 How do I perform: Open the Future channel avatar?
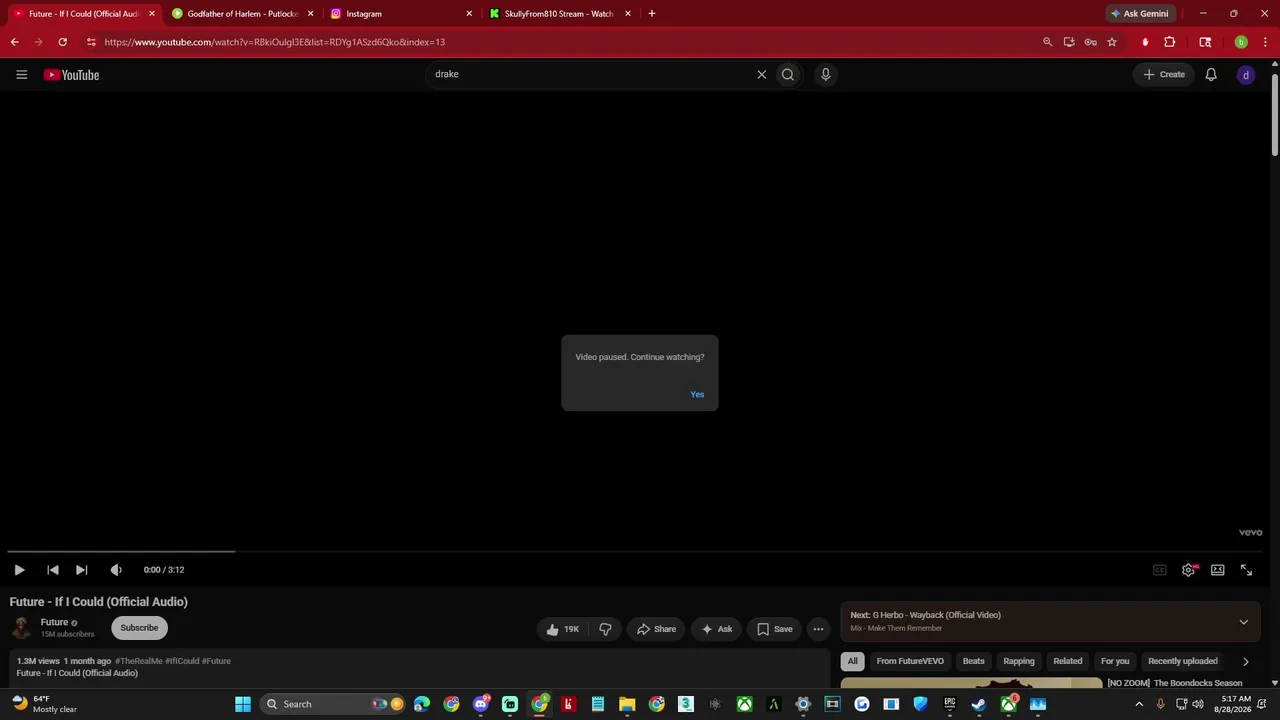(x=21, y=628)
